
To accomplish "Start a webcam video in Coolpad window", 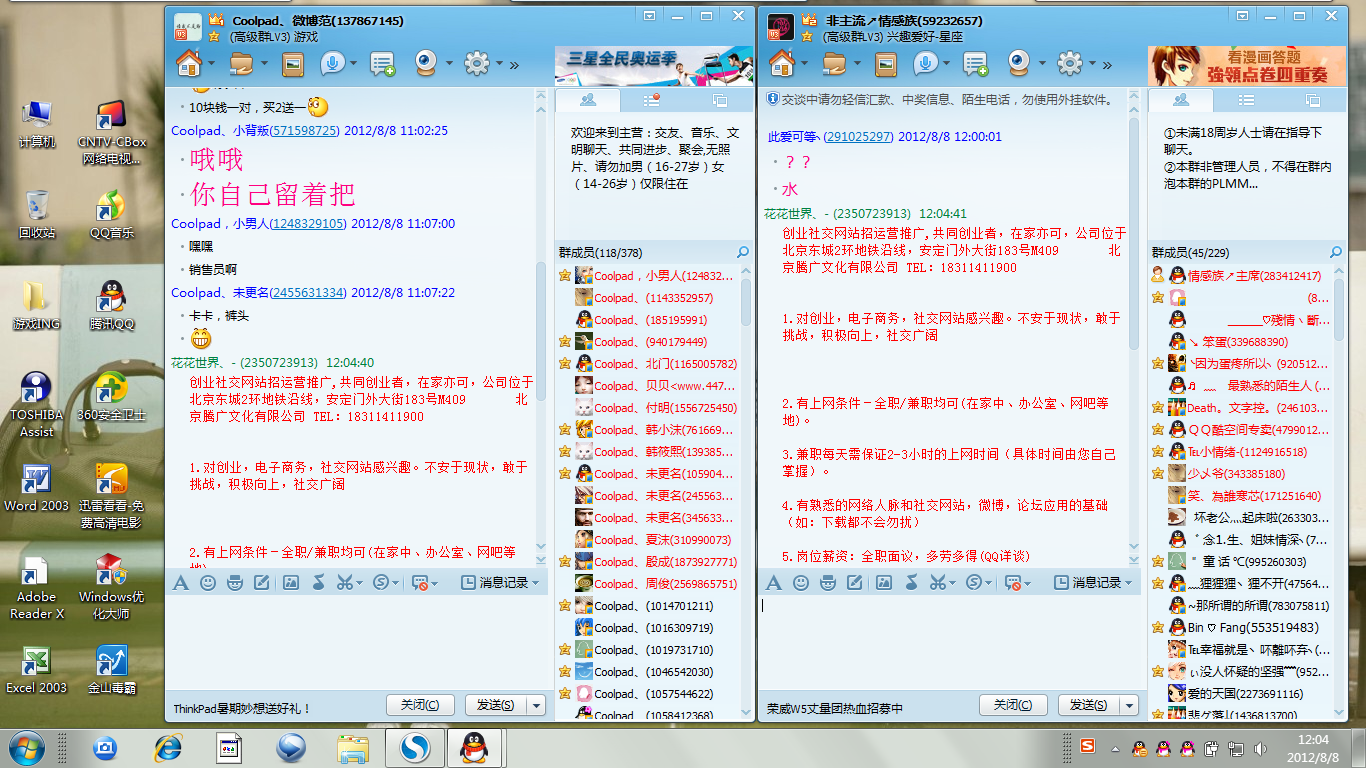I will pyautogui.click(x=427, y=63).
